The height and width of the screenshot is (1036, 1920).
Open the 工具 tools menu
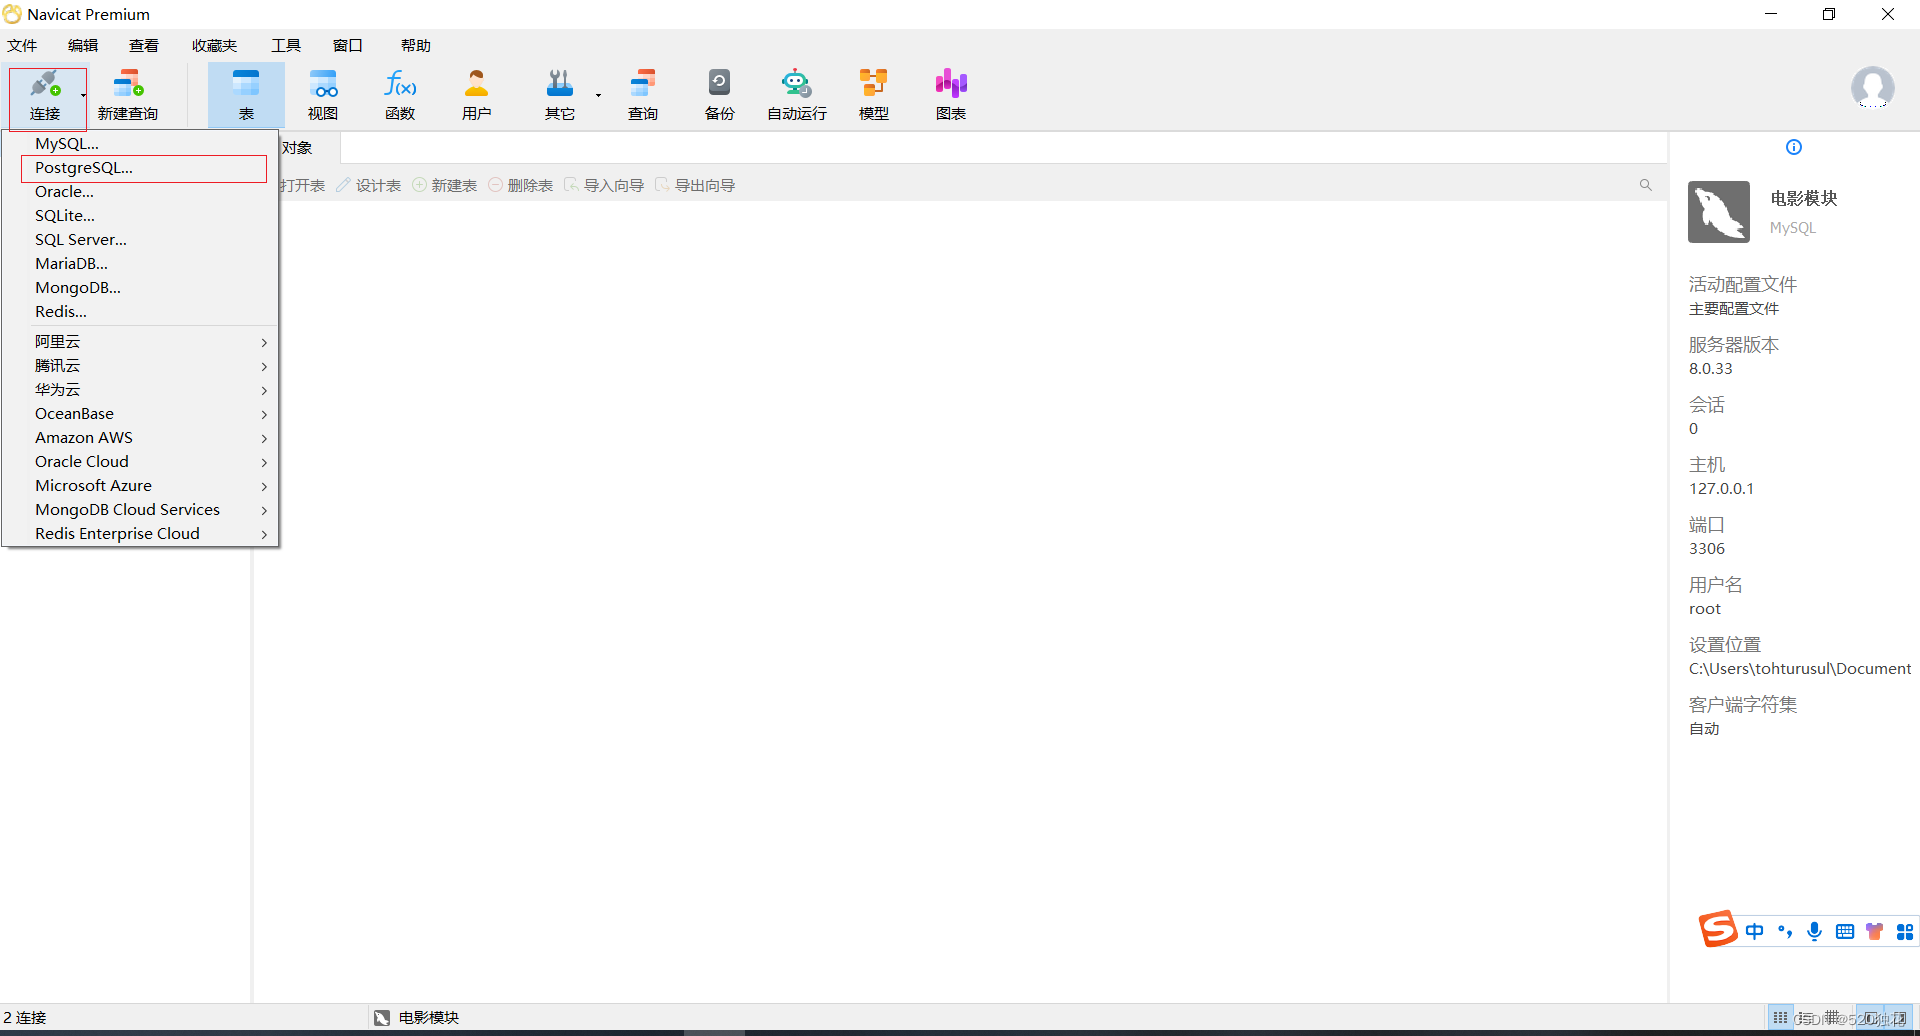point(286,46)
